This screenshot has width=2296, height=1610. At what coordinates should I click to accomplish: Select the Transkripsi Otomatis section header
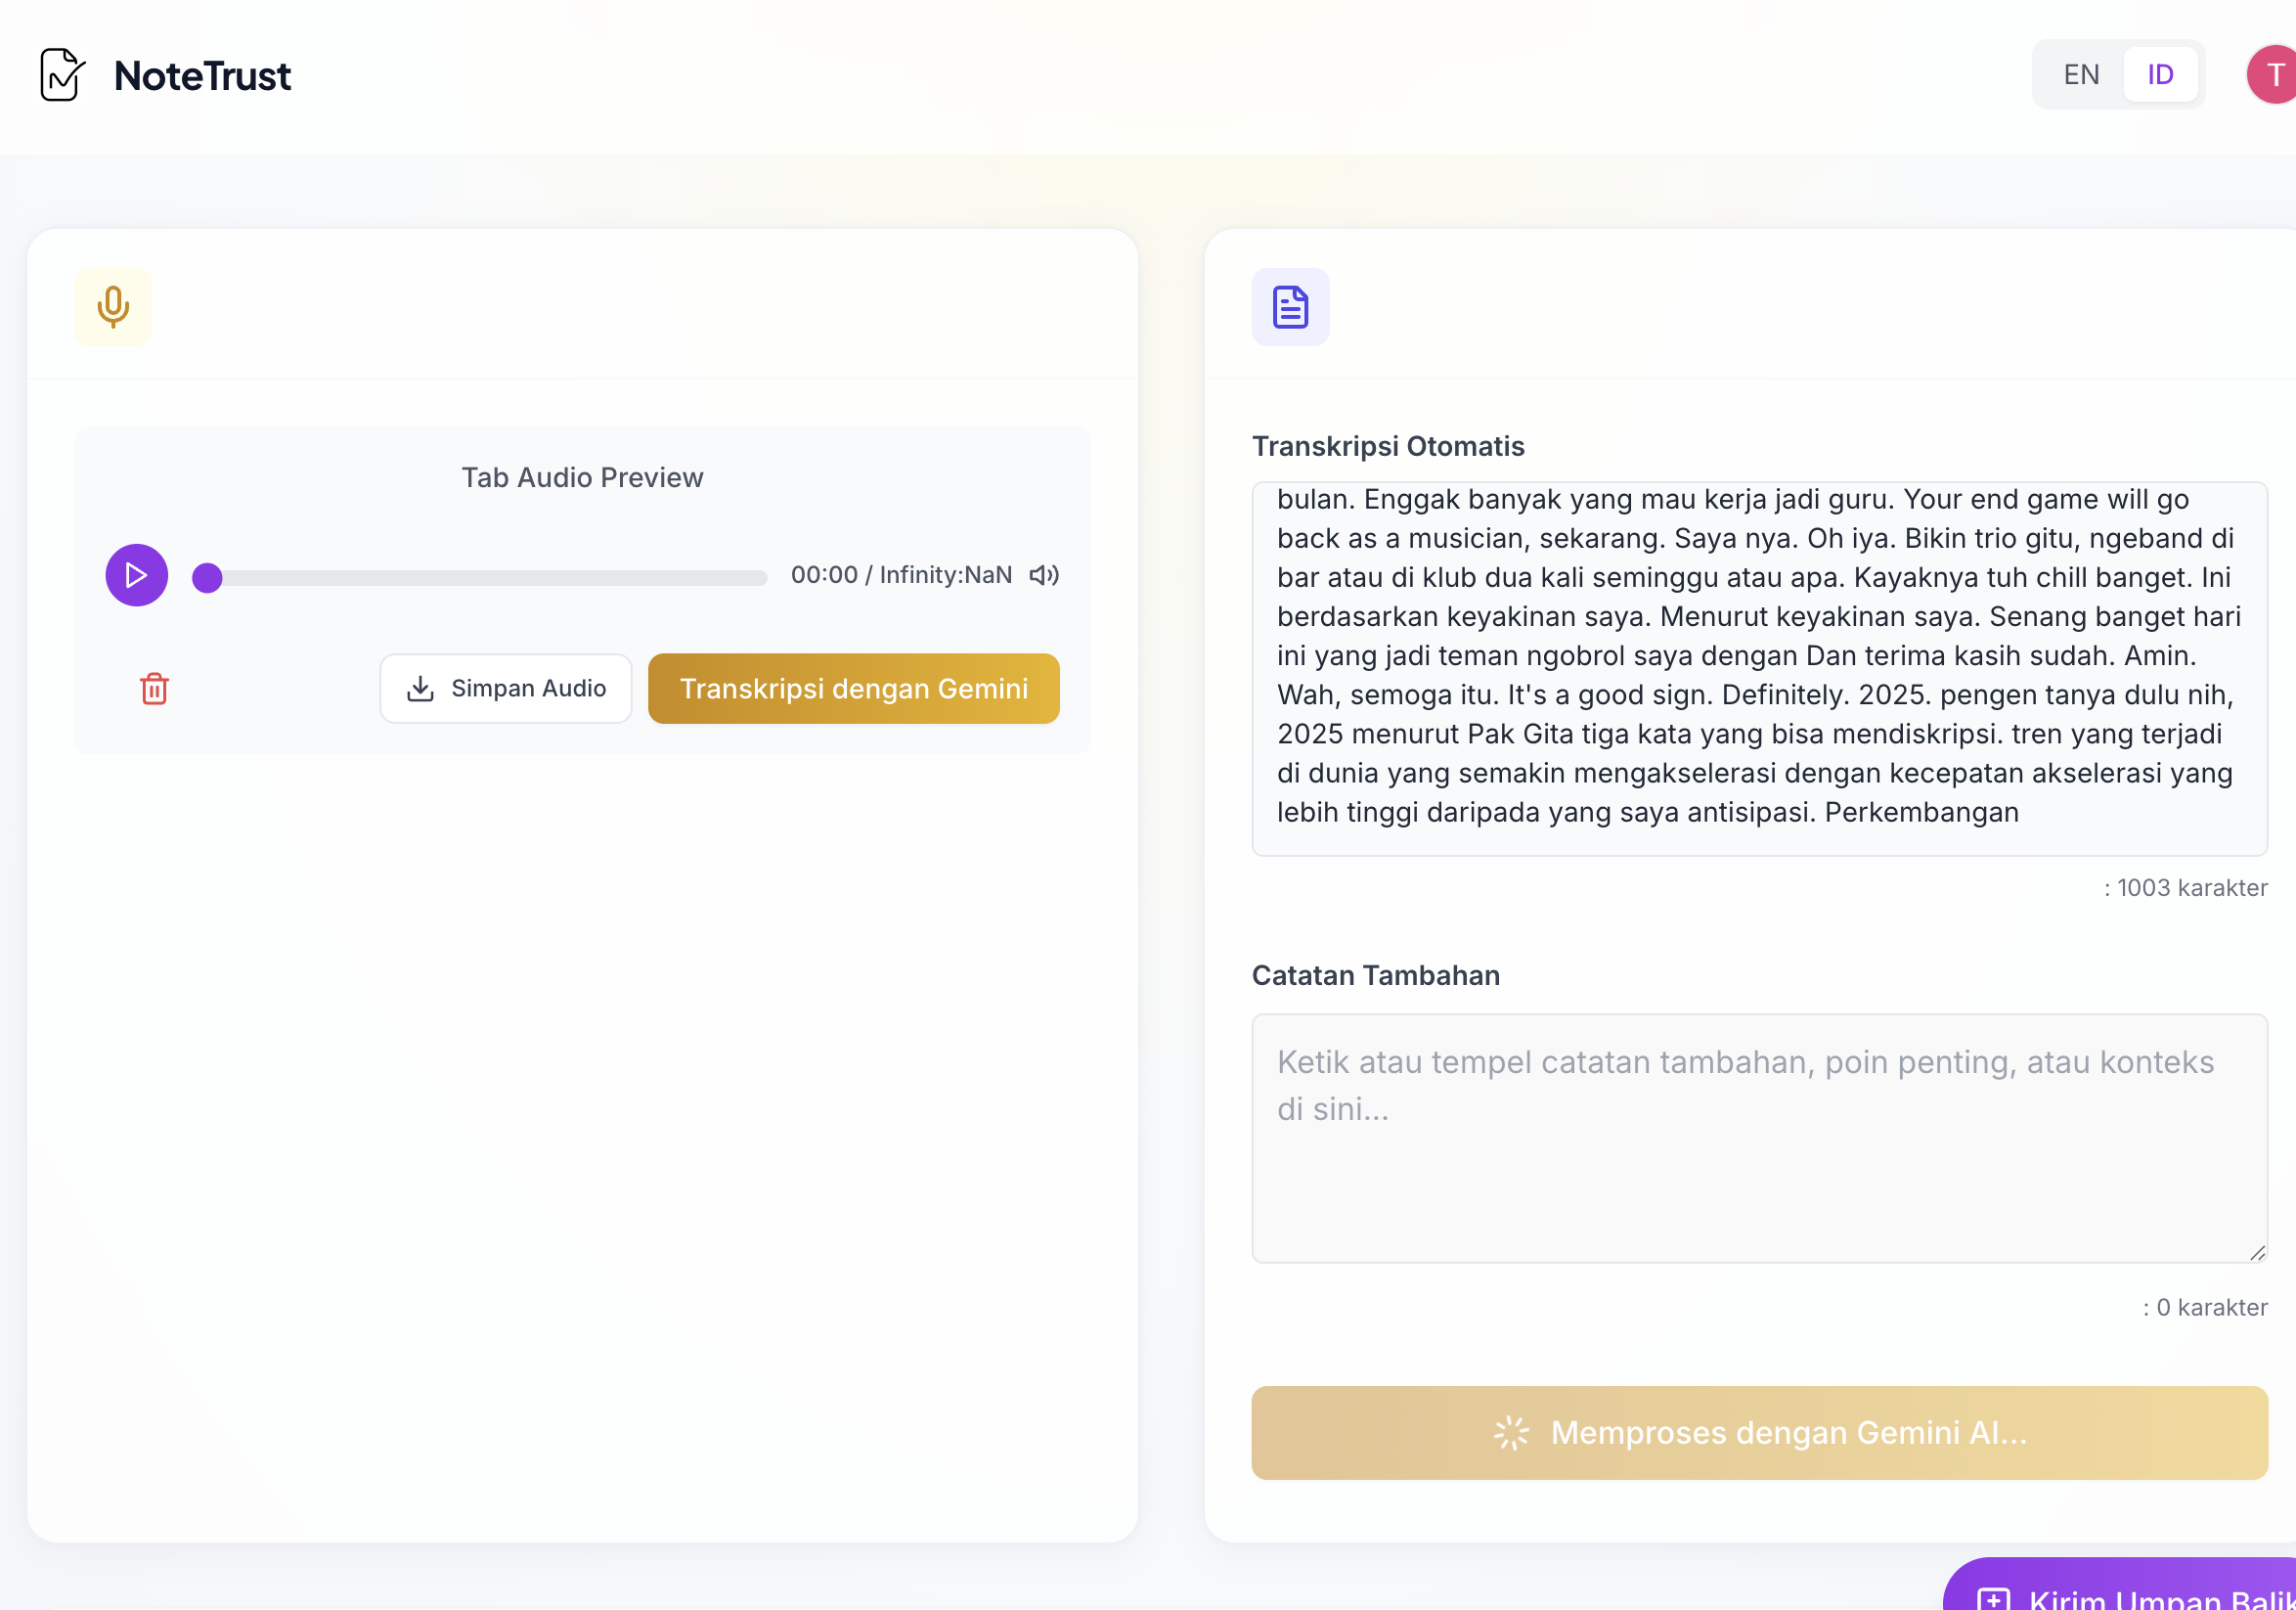[x=1389, y=446]
